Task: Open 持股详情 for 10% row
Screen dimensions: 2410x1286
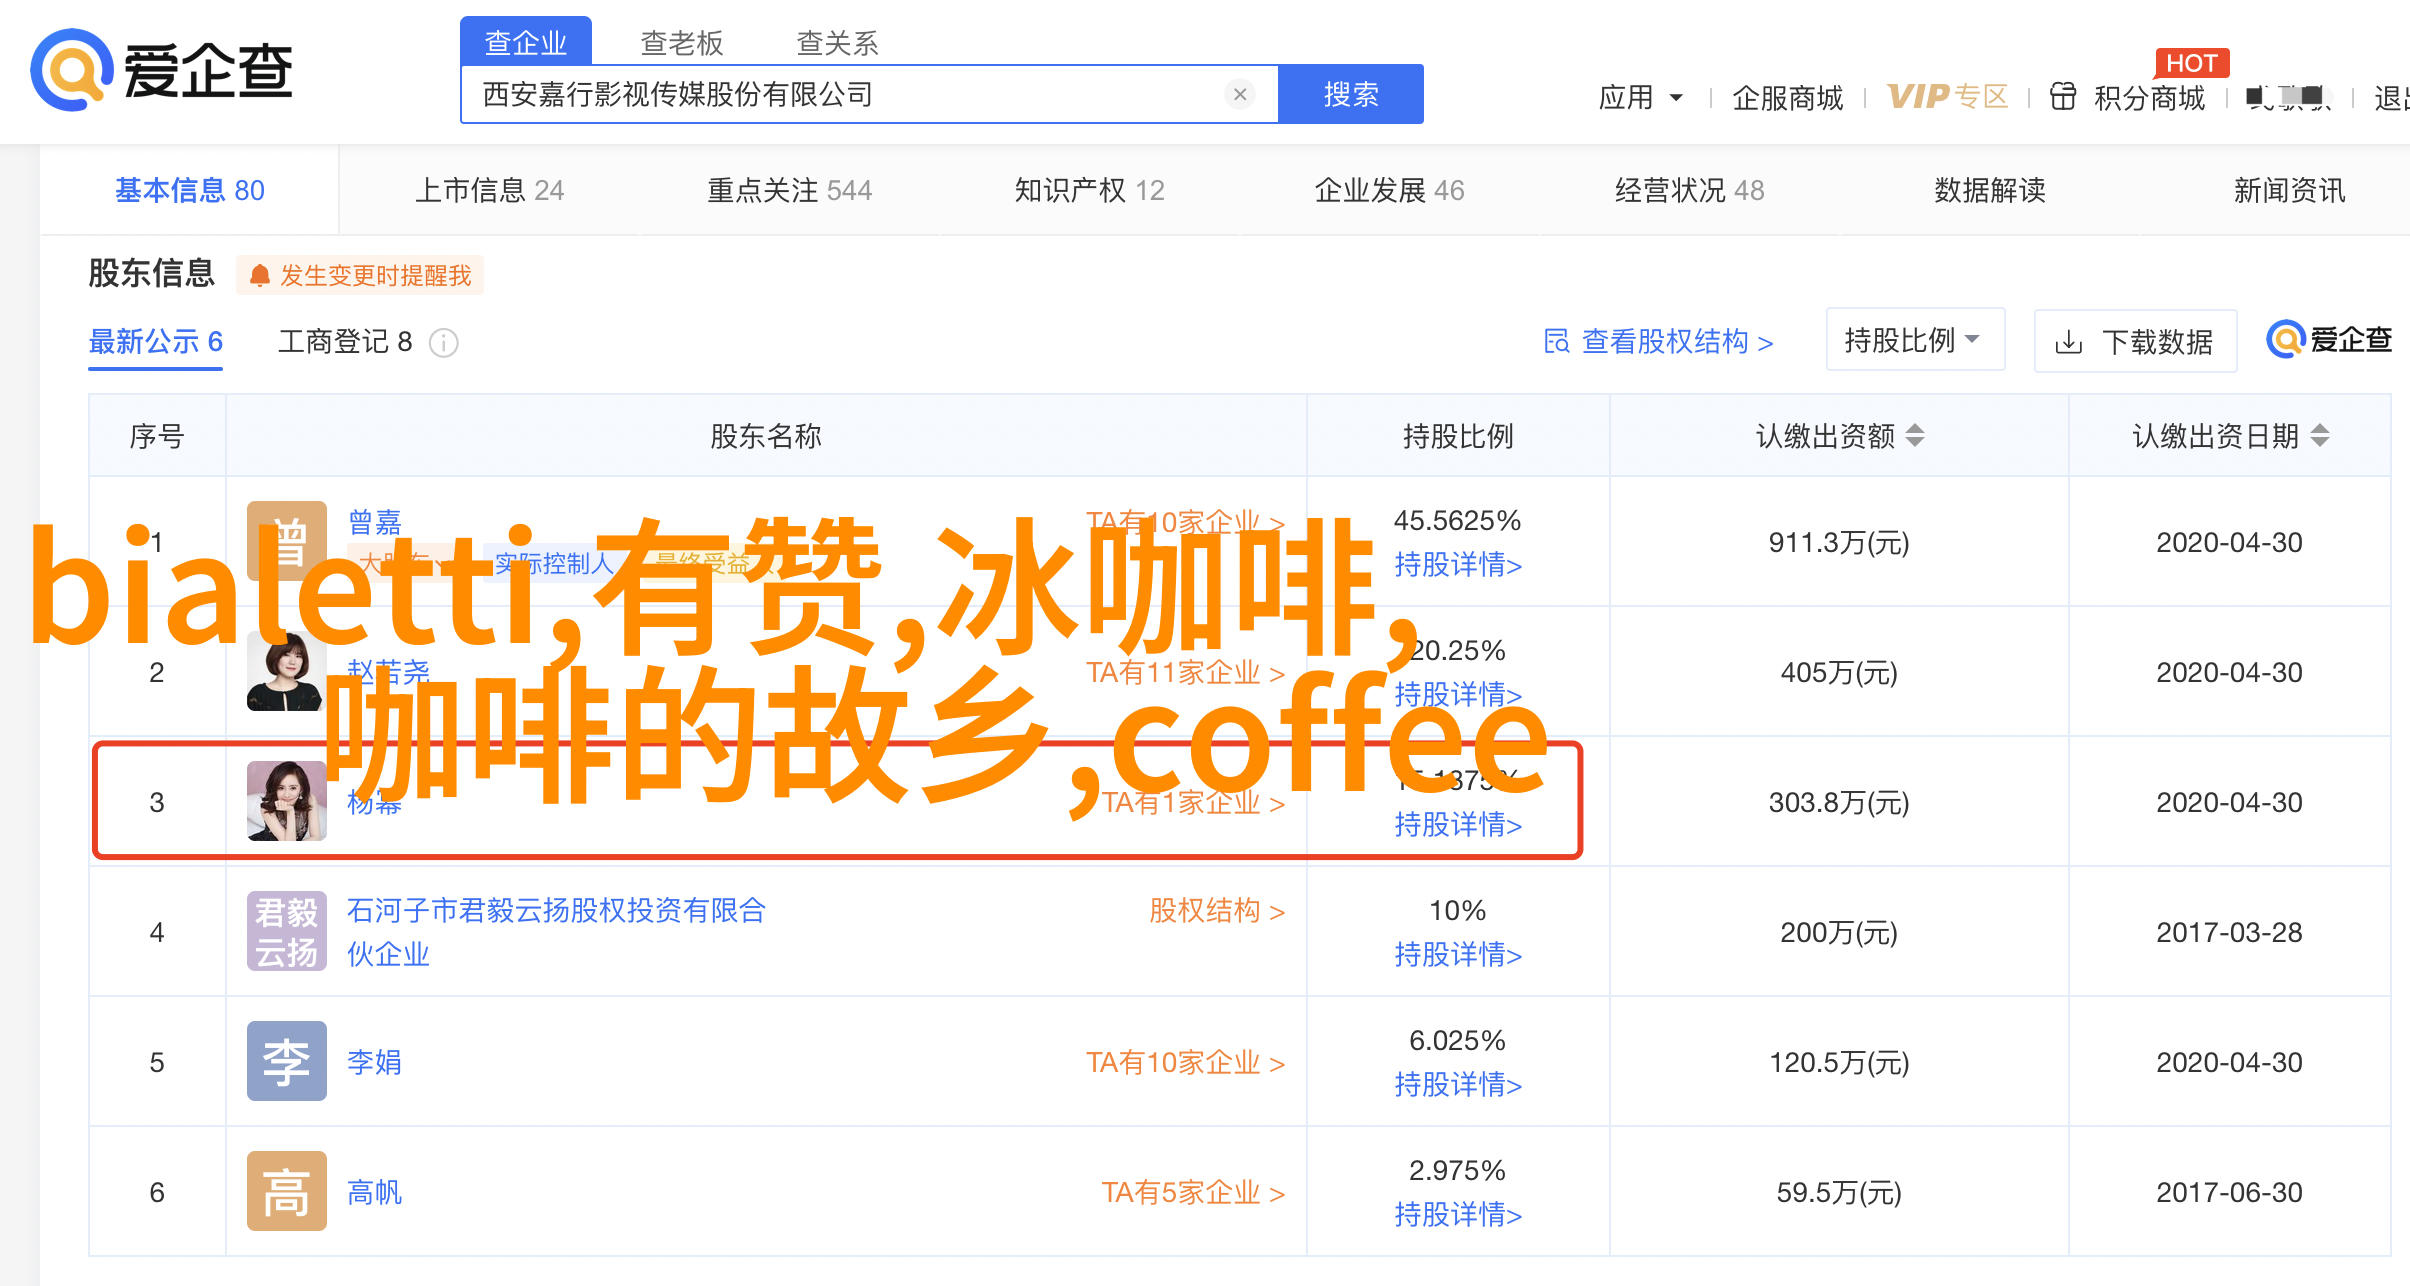Action: (x=1458, y=955)
